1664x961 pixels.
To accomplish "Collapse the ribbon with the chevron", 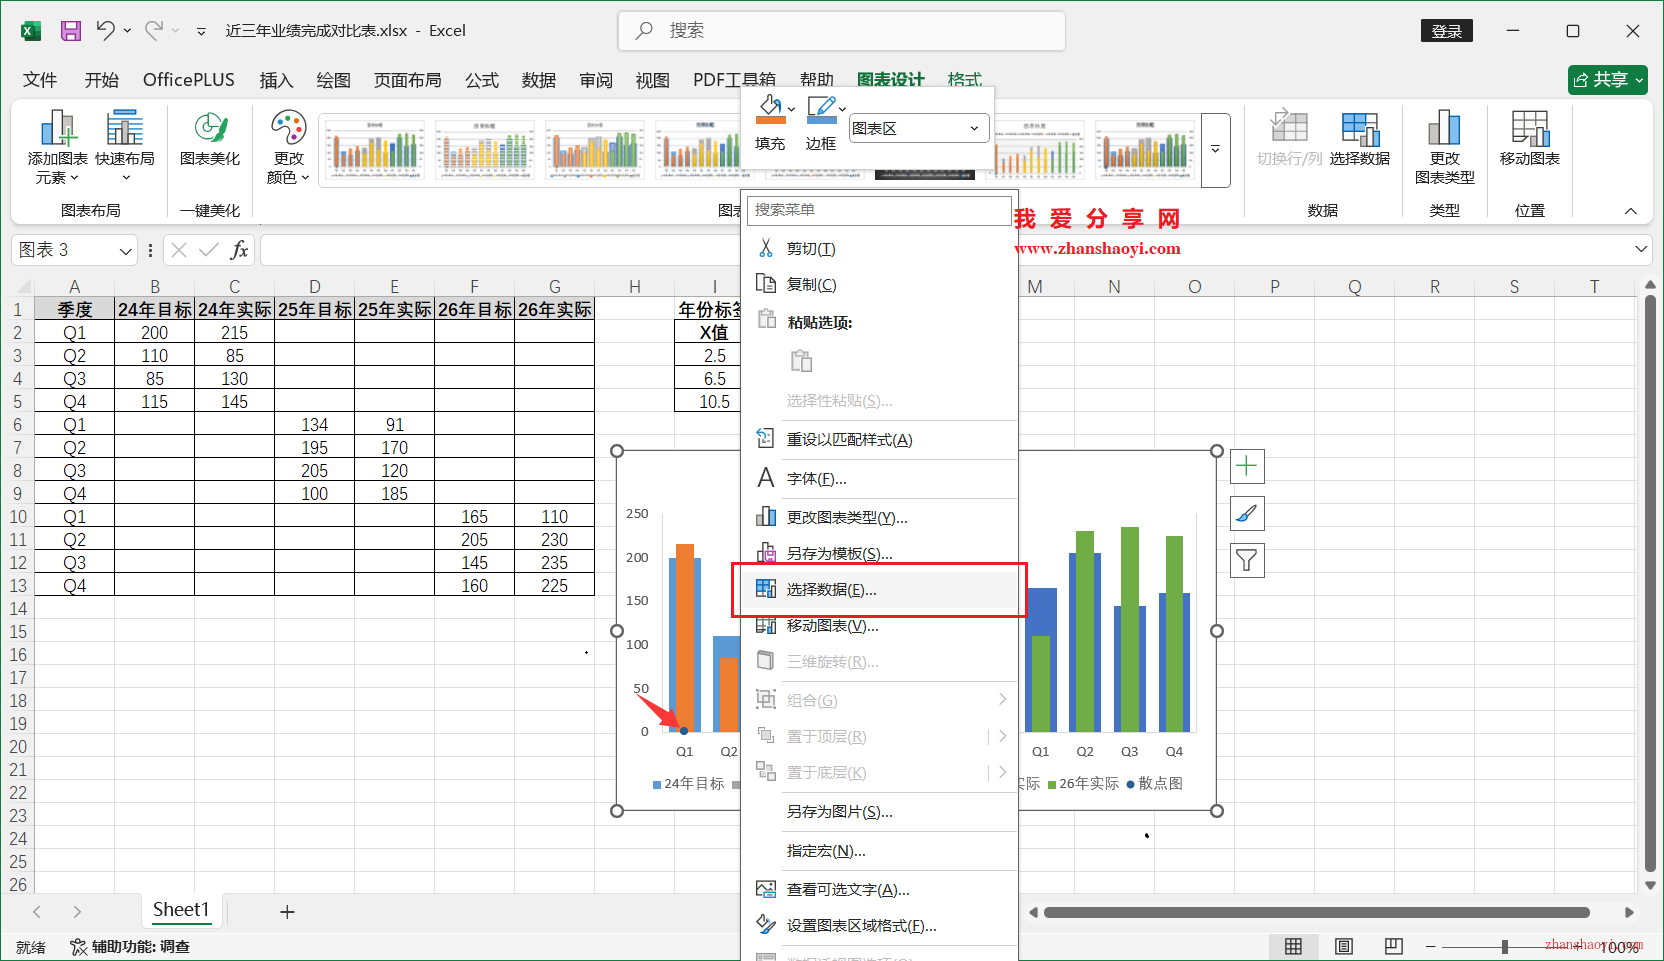I will tap(1631, 211).
